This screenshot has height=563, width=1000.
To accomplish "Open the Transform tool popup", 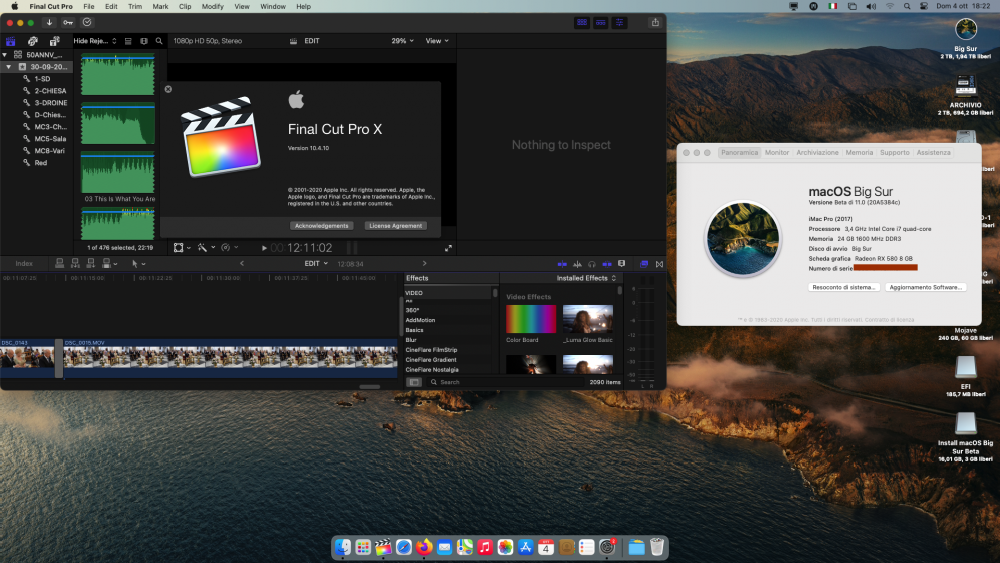I will coord(182,247).
